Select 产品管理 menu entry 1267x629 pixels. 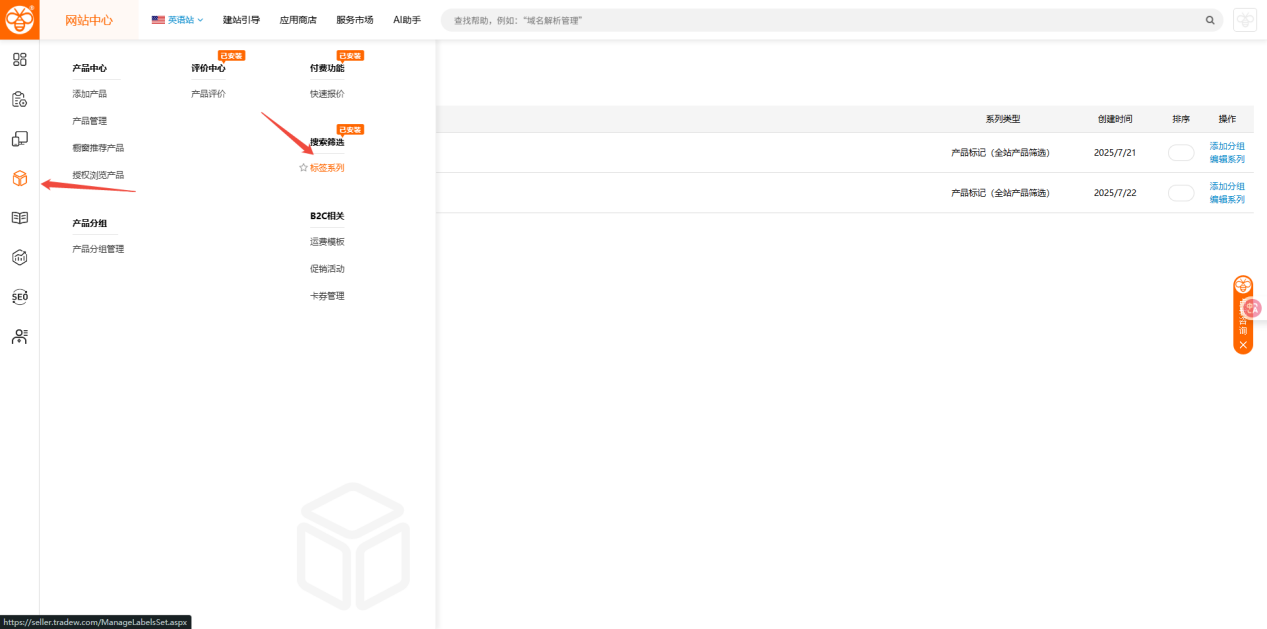(x=89, y=121)
